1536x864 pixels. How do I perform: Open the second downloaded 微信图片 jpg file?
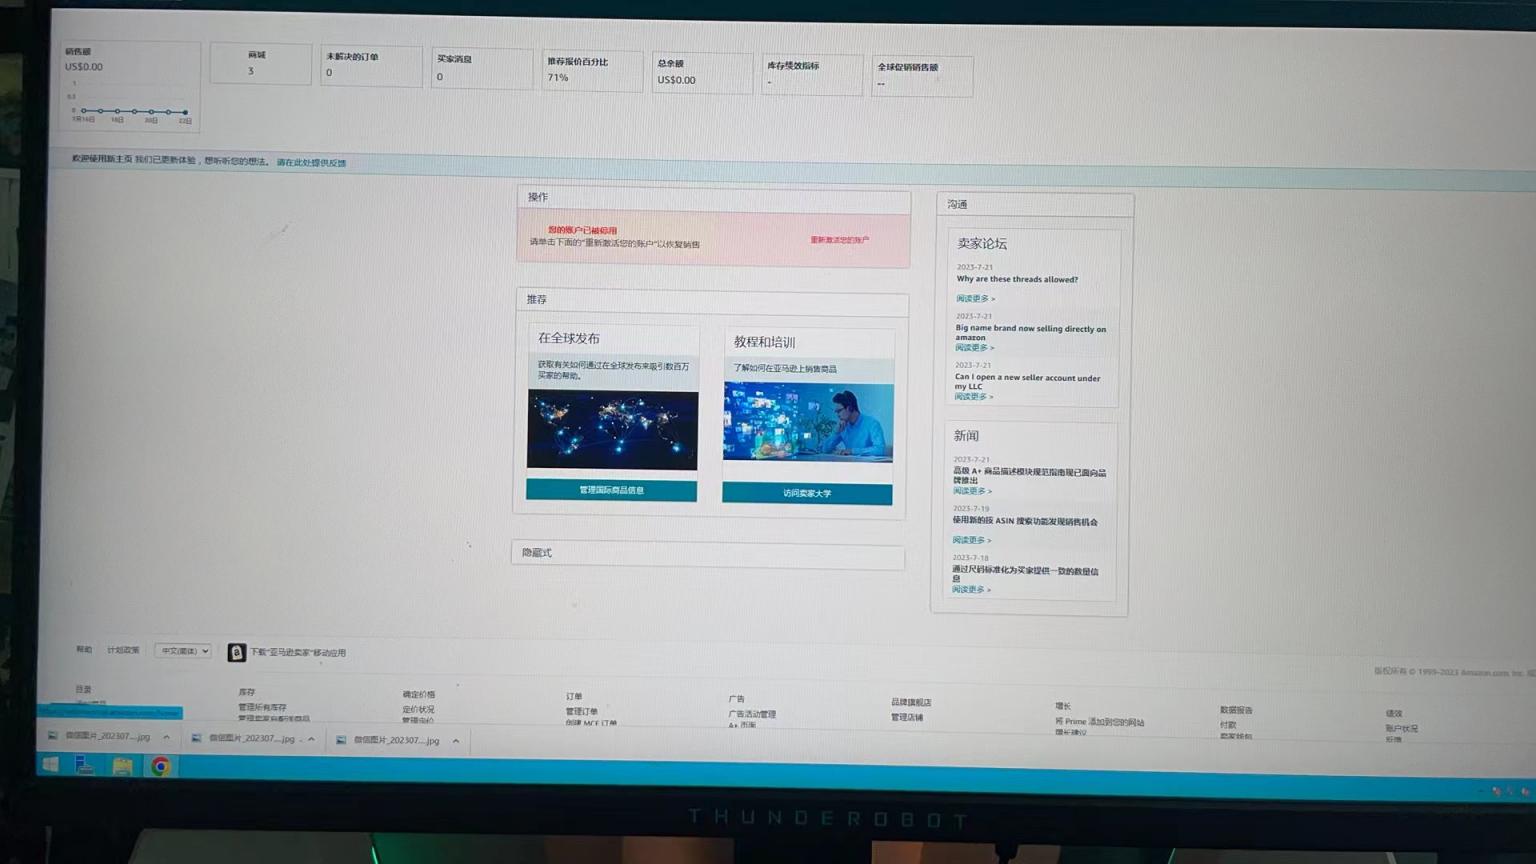[x=245, y=738]
